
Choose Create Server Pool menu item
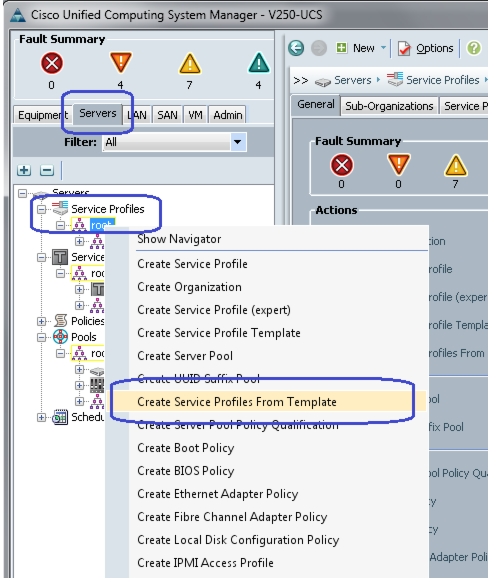(x=185, y=356)
